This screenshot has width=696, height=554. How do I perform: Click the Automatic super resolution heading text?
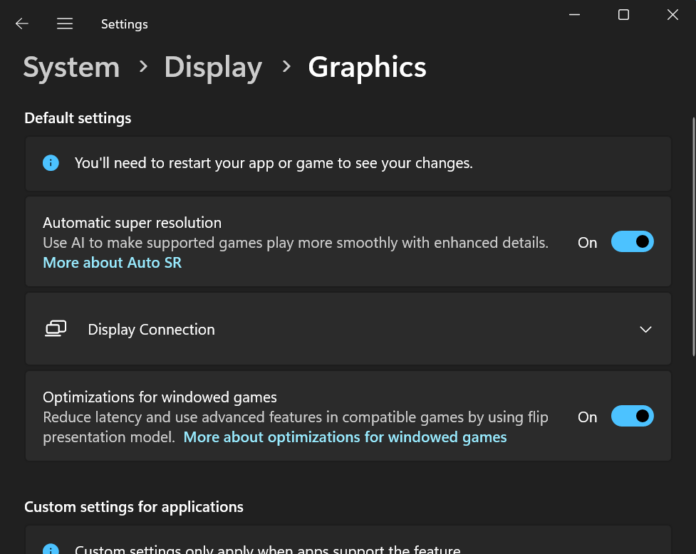point(132,222)
